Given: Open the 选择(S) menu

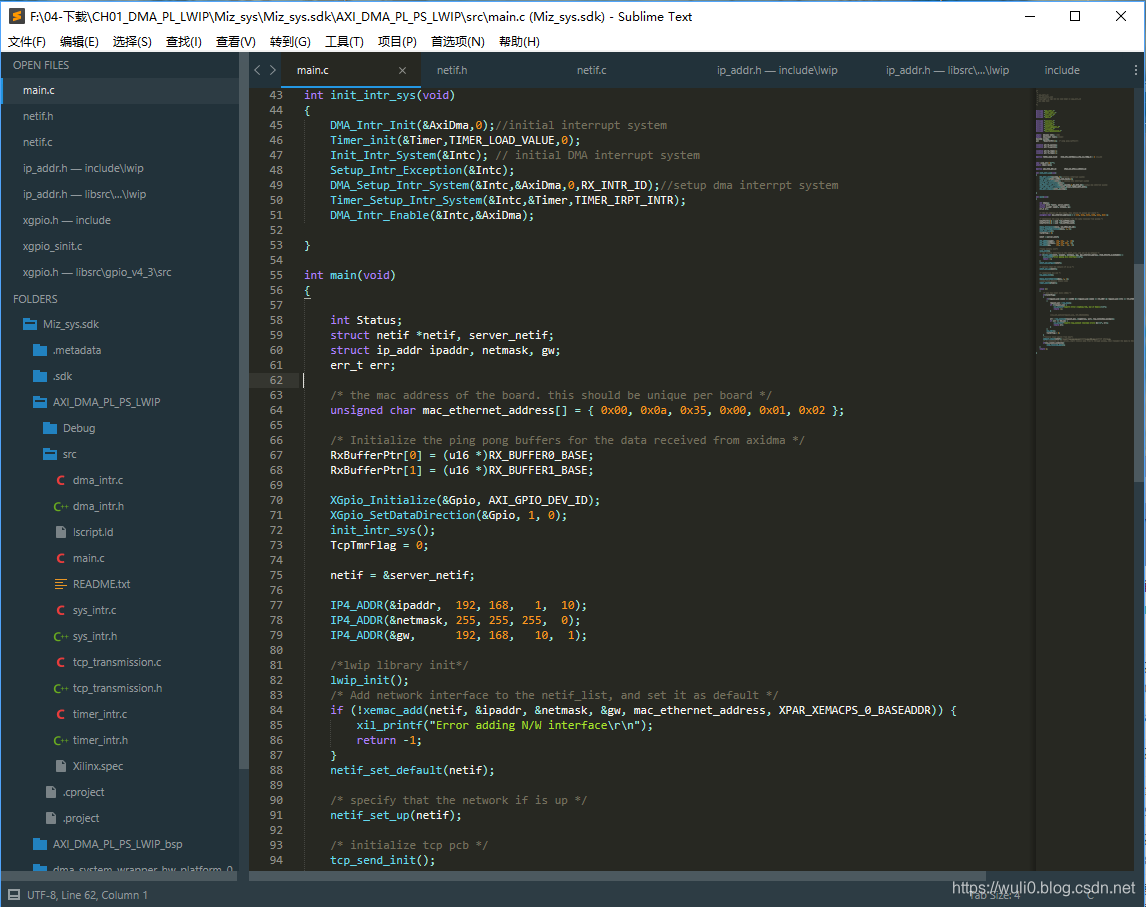Looking at the screenshot, I should (132, 42).
